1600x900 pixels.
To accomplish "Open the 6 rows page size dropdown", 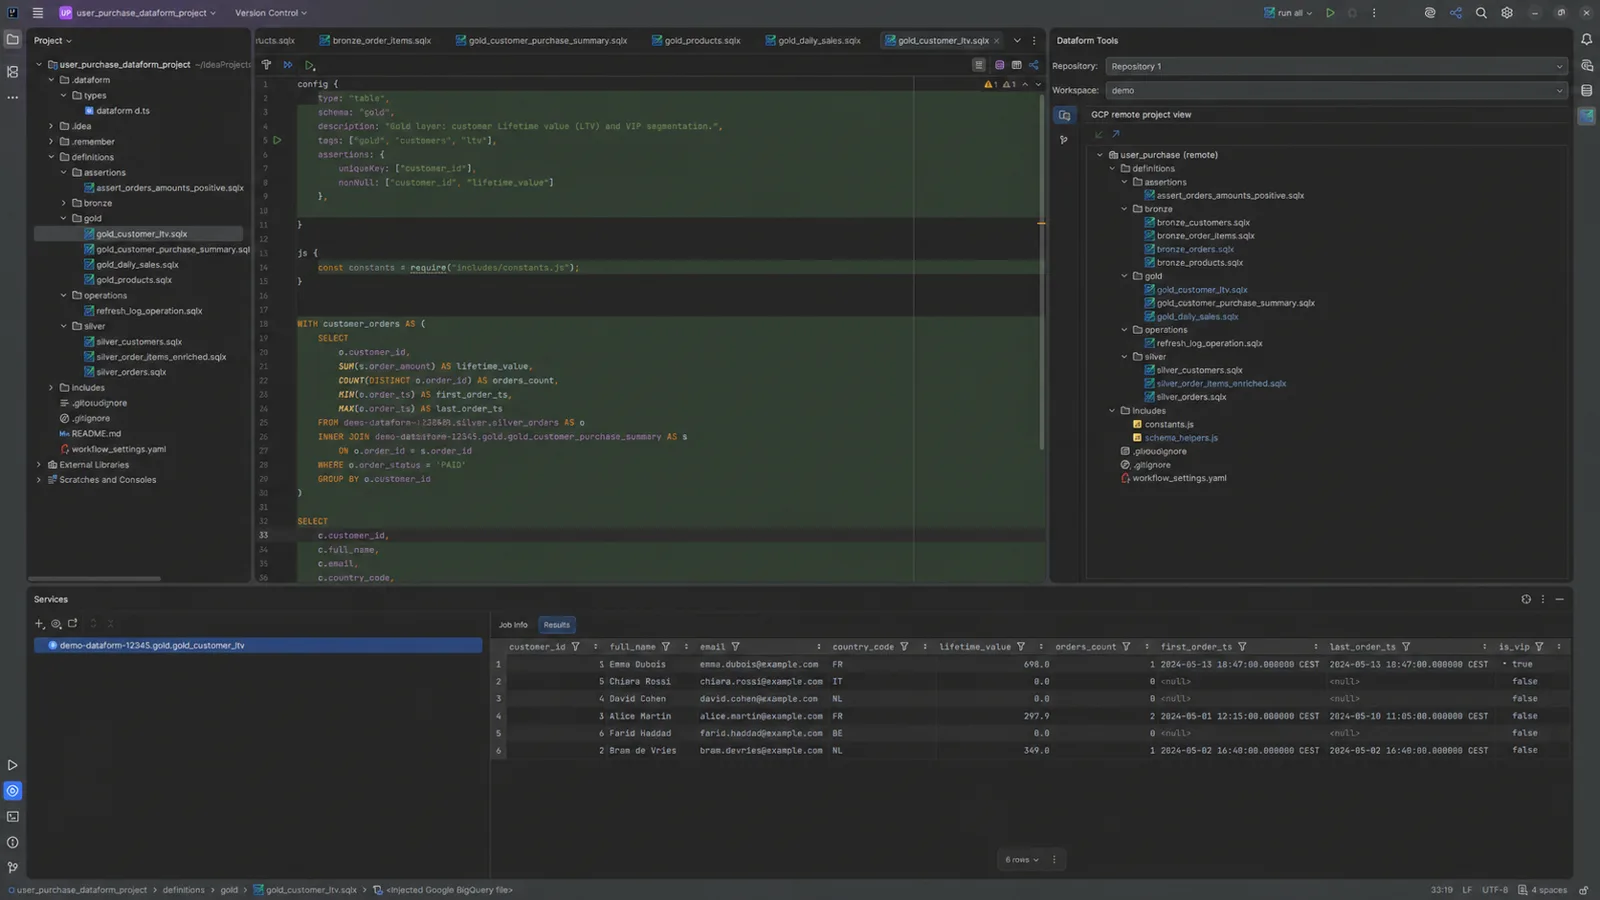I will pos(1022,860).
